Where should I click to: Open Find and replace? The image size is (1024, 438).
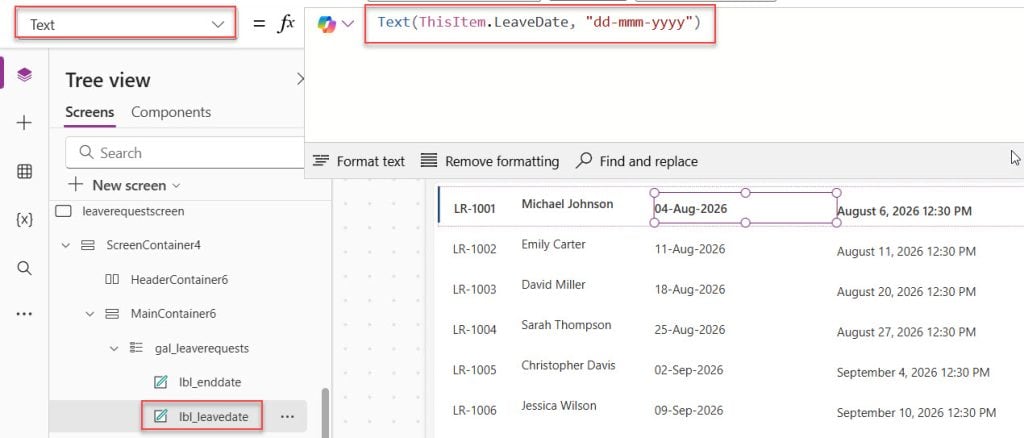click(637, 161)
